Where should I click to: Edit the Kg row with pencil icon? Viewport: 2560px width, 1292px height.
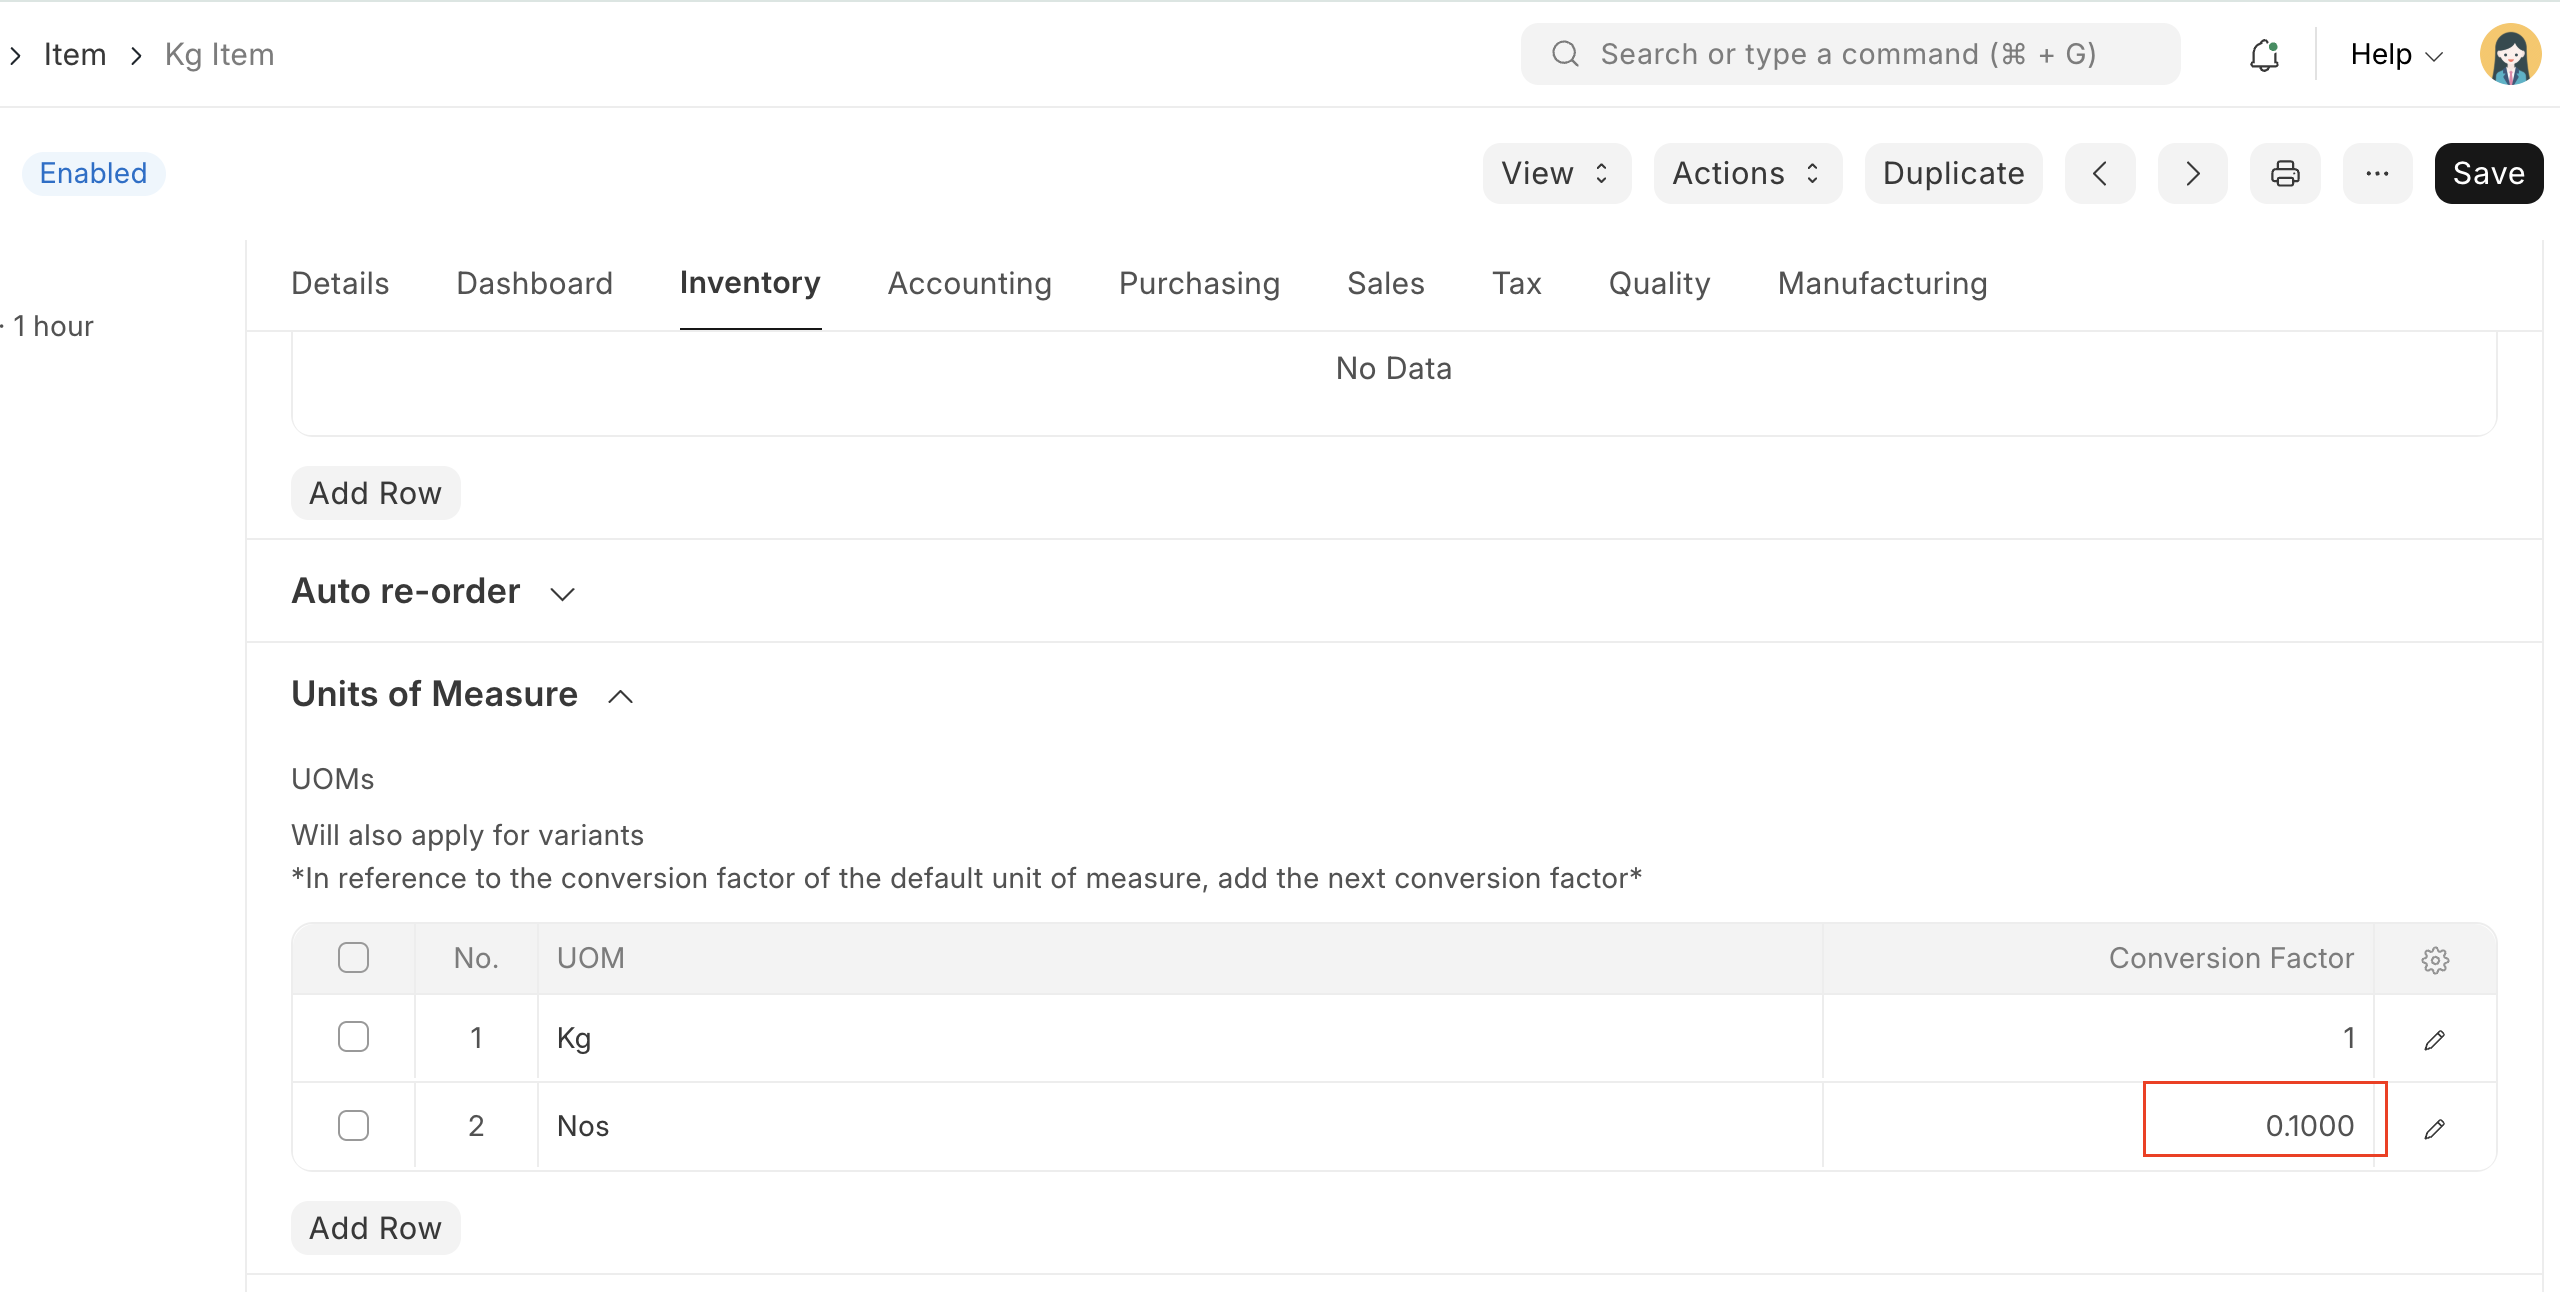point(2435,1040)
